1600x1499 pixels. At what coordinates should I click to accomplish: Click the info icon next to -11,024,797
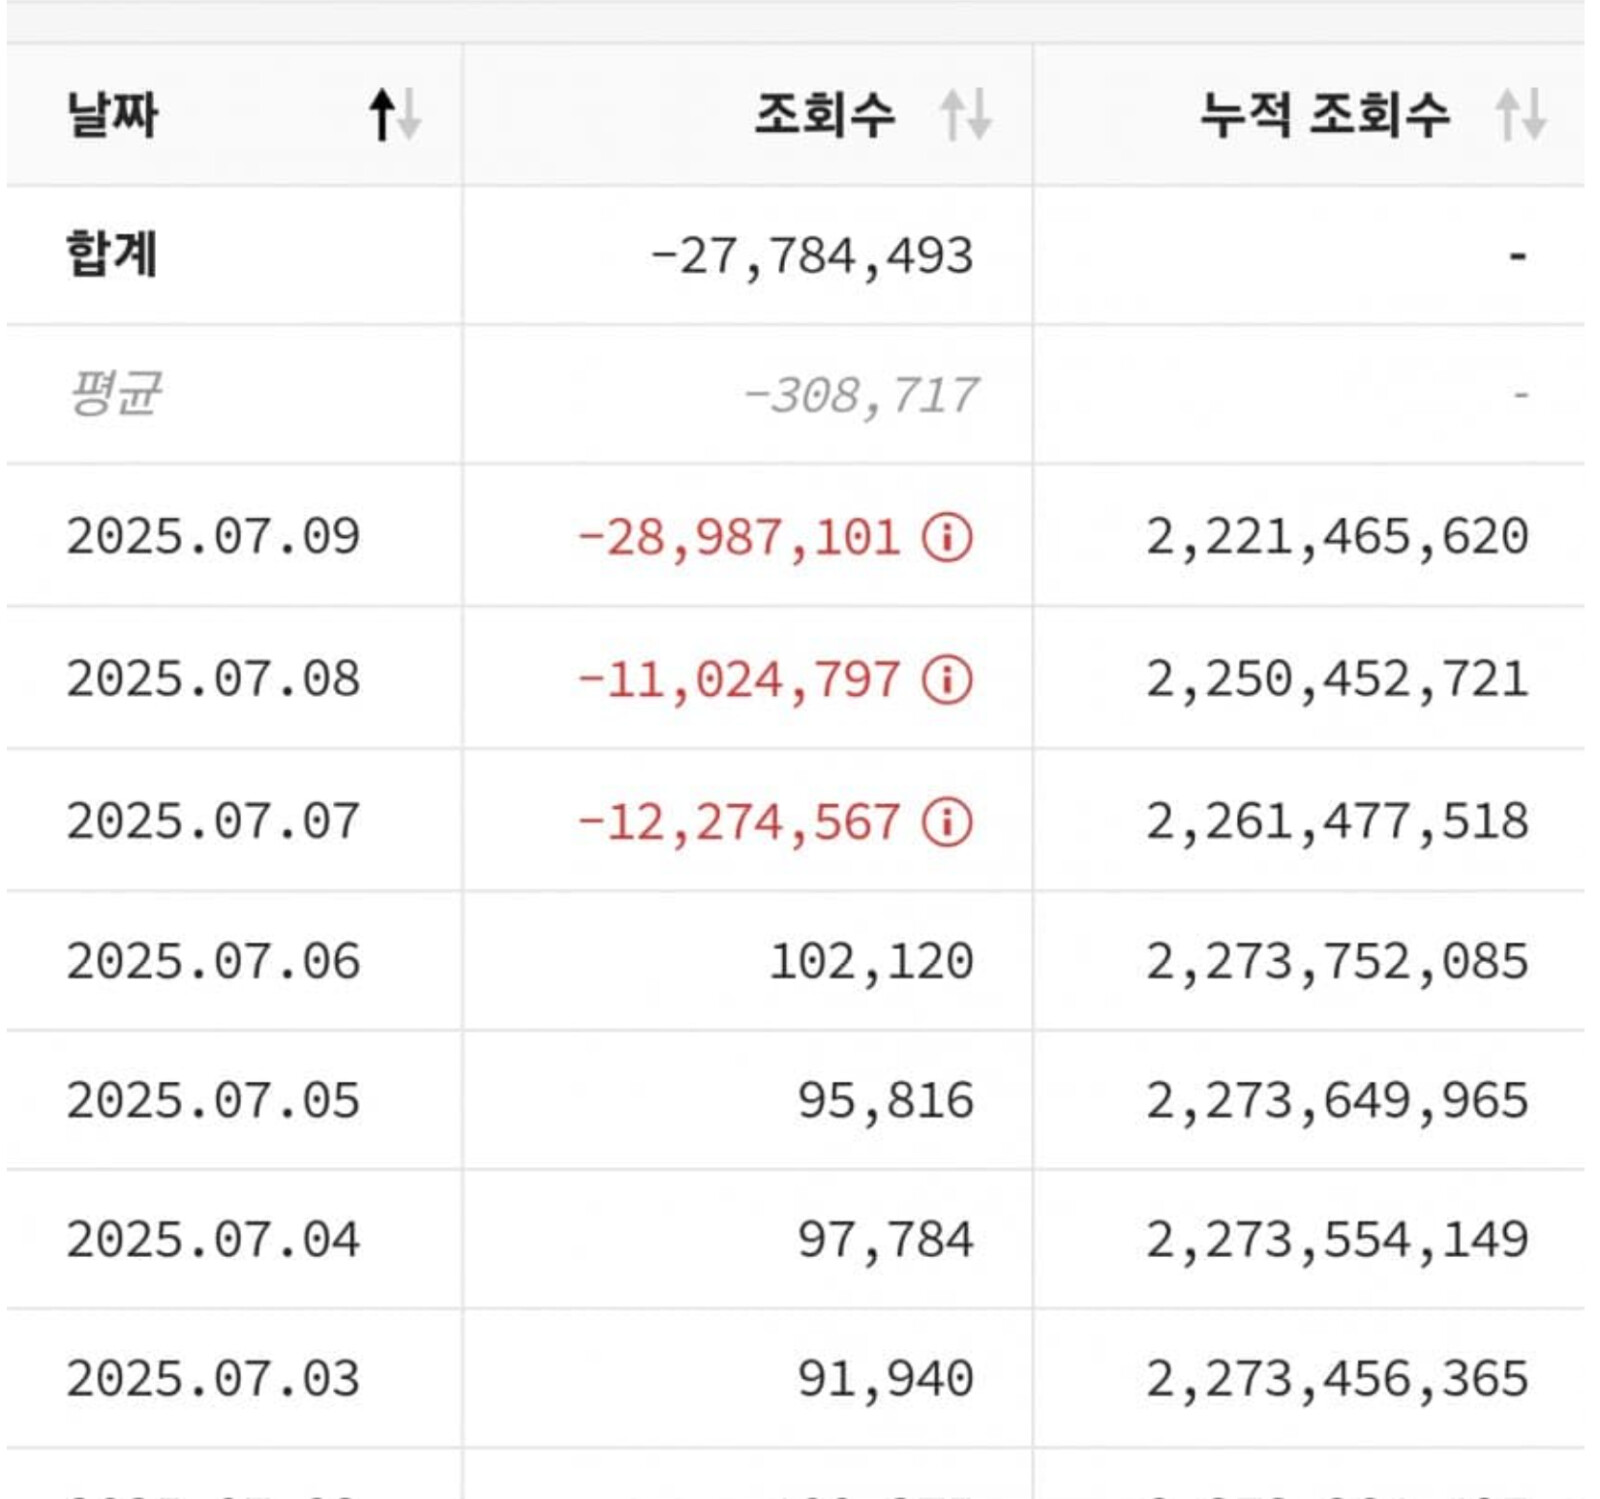coord(946,680)
